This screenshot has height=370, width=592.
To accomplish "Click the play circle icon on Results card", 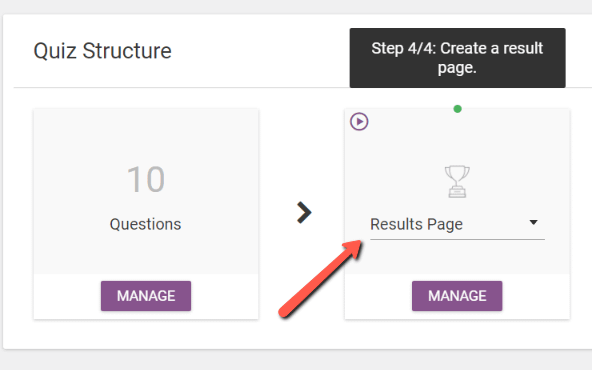I will pos(359,122).
